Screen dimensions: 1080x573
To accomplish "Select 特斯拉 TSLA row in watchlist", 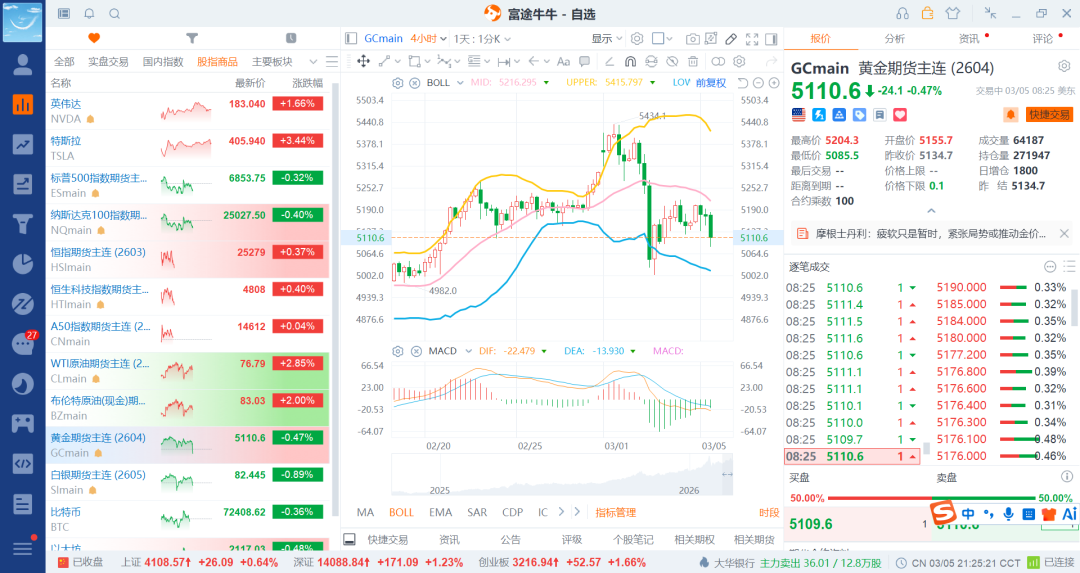I will pyautogui.click(x=187, y=148).
